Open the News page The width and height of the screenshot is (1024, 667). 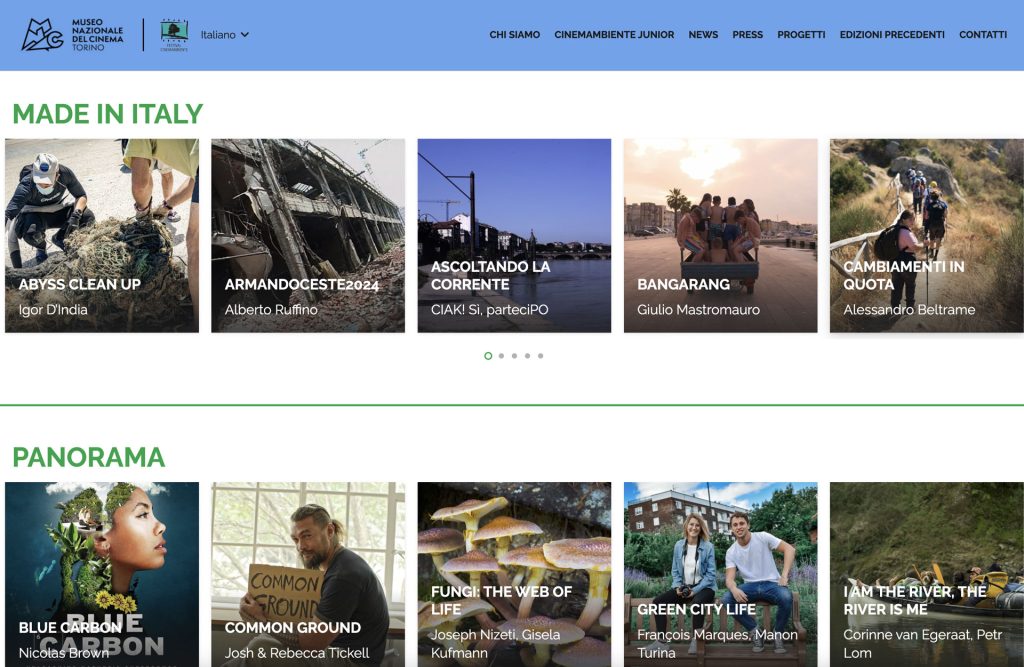tap(703, 35)
